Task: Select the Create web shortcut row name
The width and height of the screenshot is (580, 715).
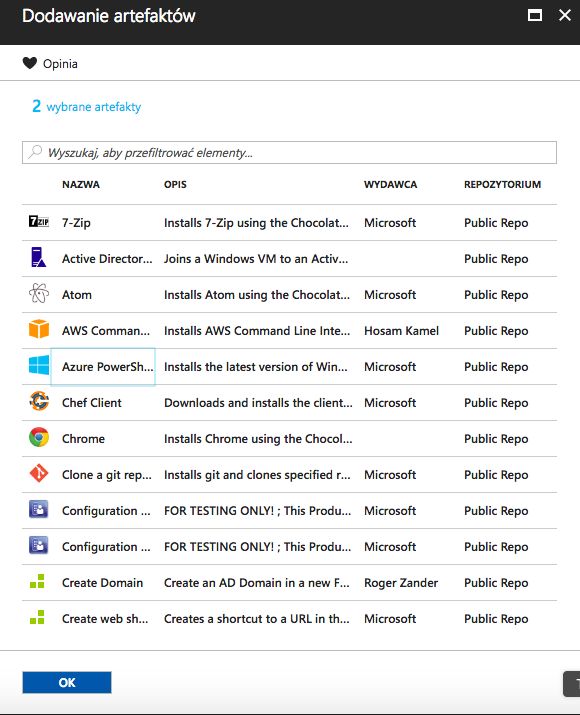Action: pyautogui.click(x=105, y=619)
